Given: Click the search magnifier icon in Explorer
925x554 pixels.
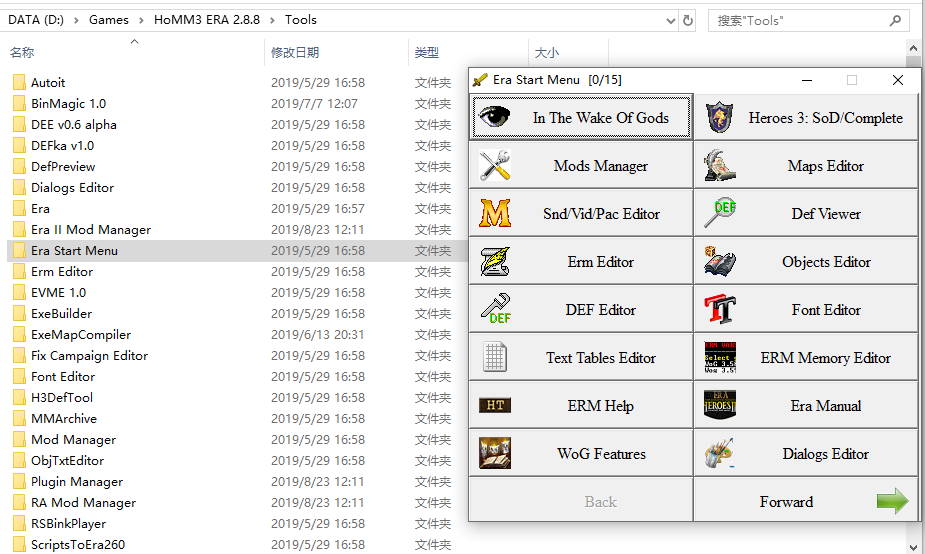Looking at the screenshot, I should coord(895,21).
